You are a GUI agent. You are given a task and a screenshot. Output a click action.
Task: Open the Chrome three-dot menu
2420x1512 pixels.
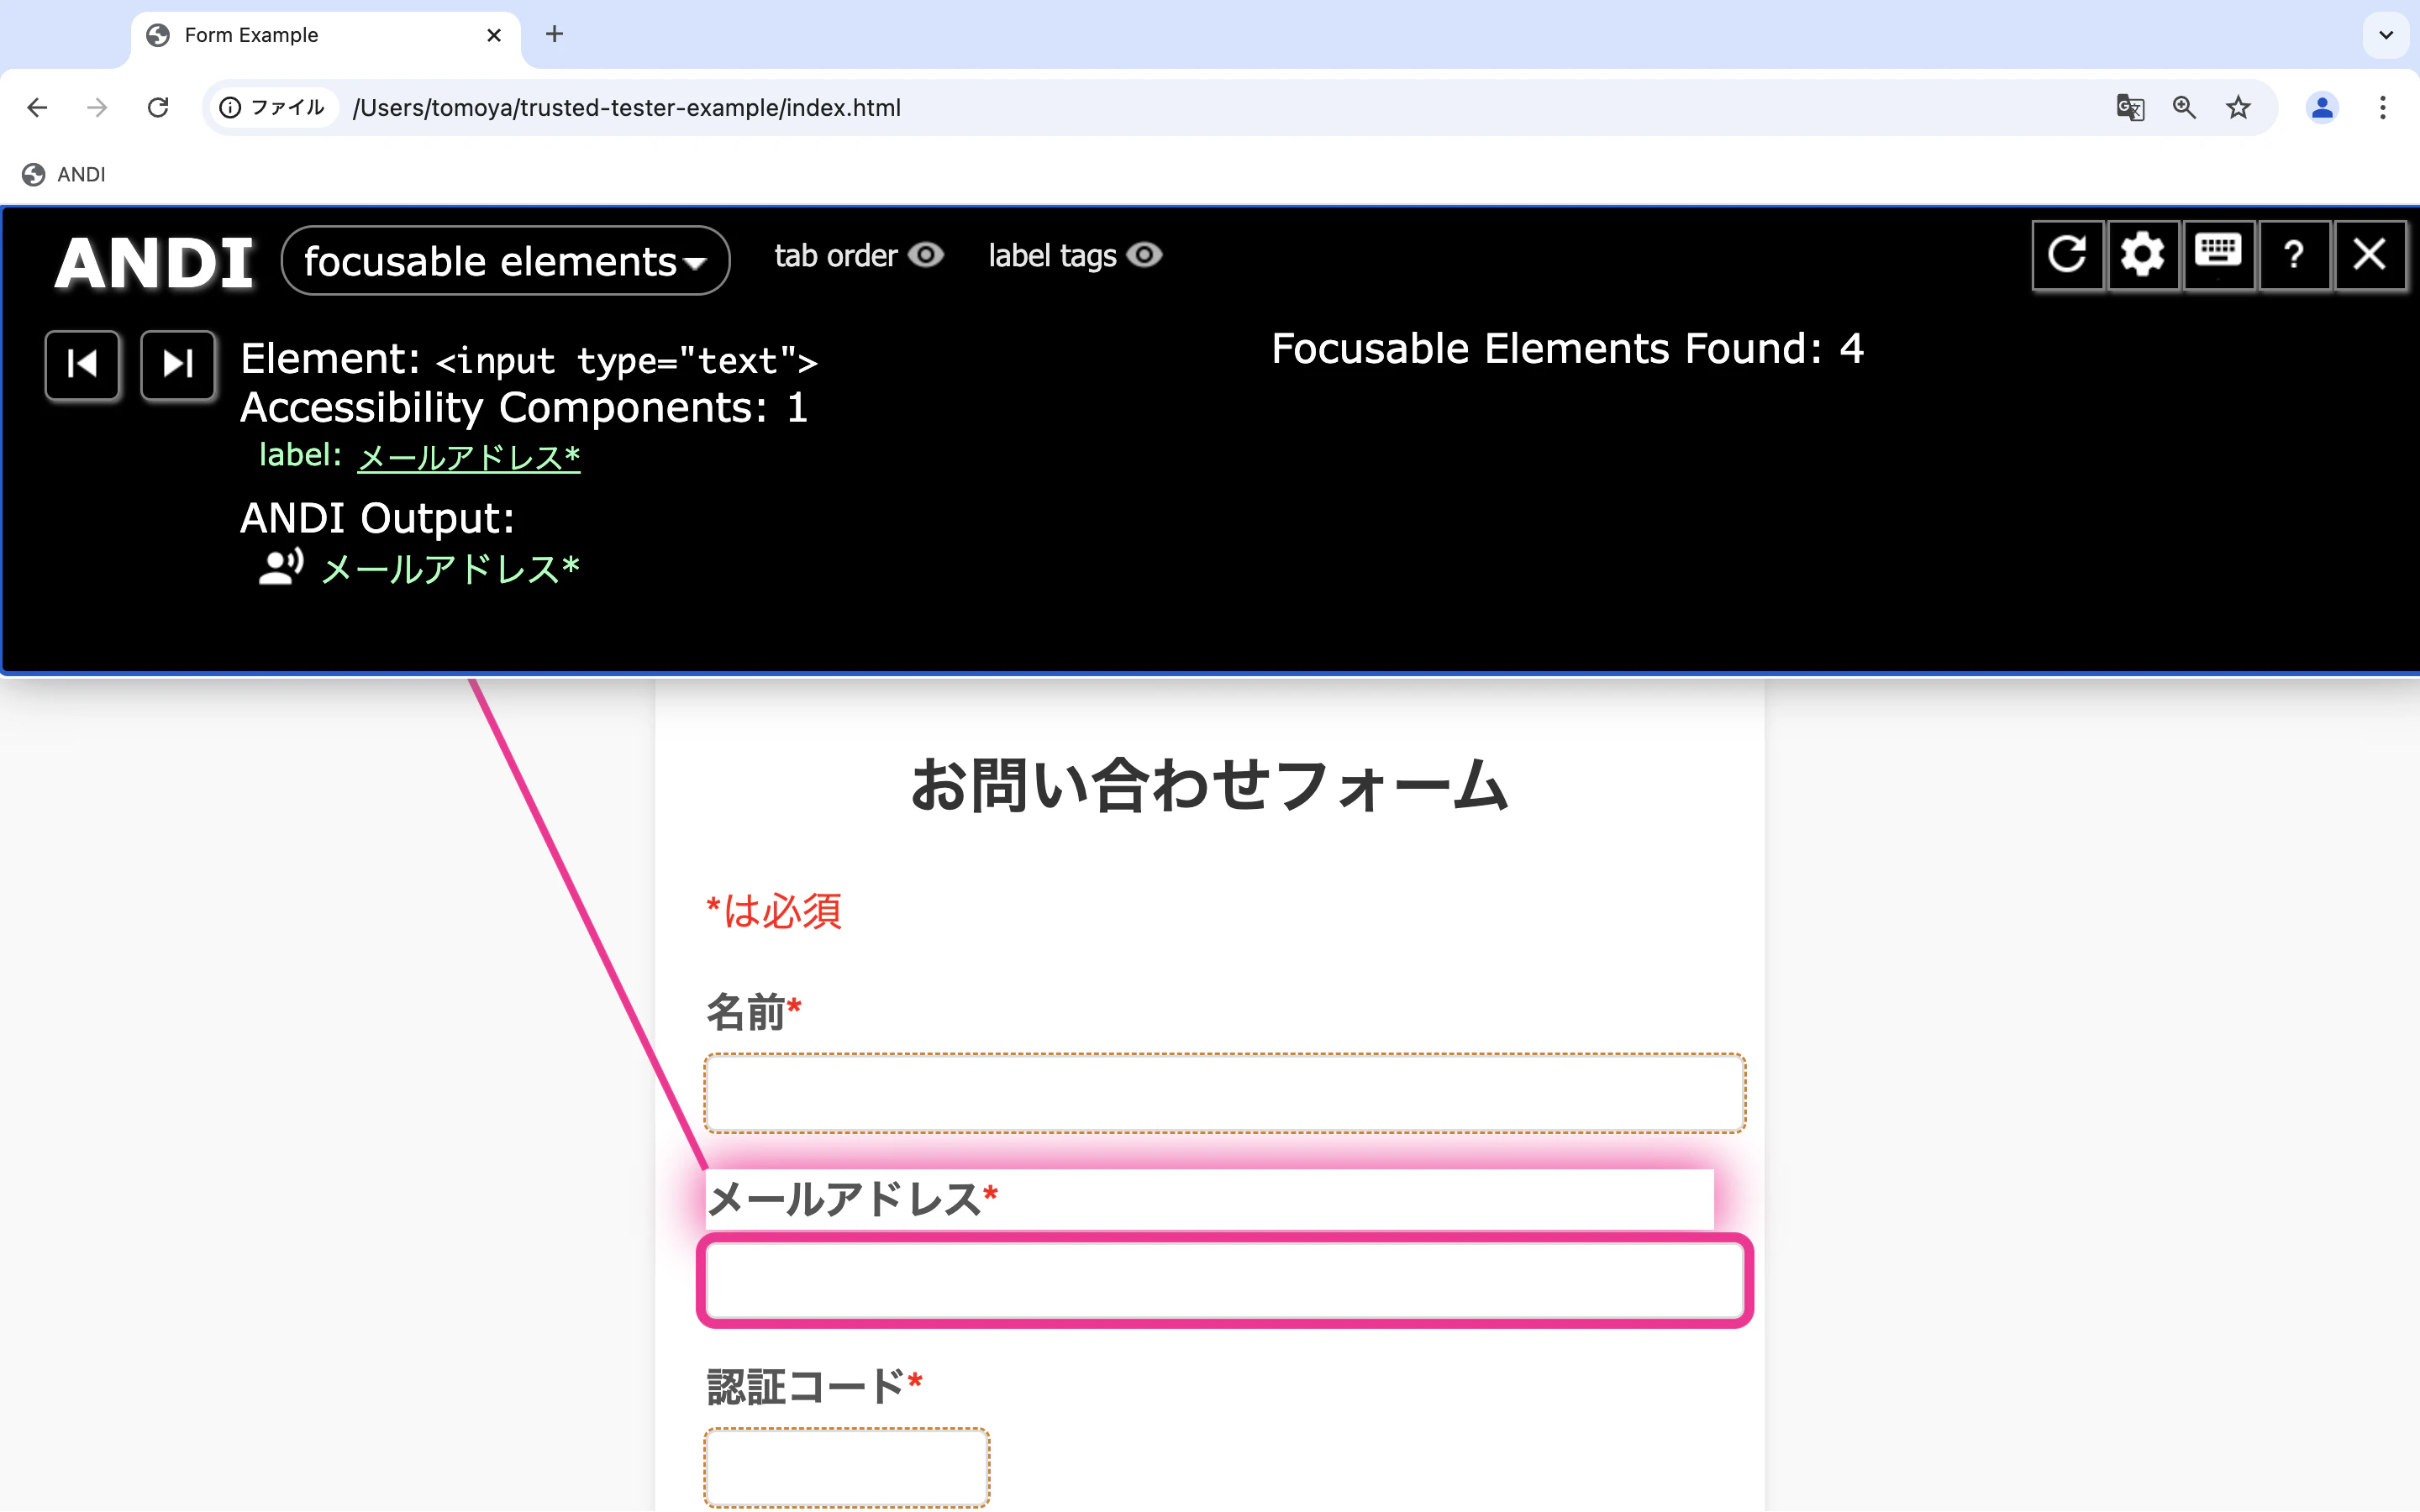(2384, 107)
